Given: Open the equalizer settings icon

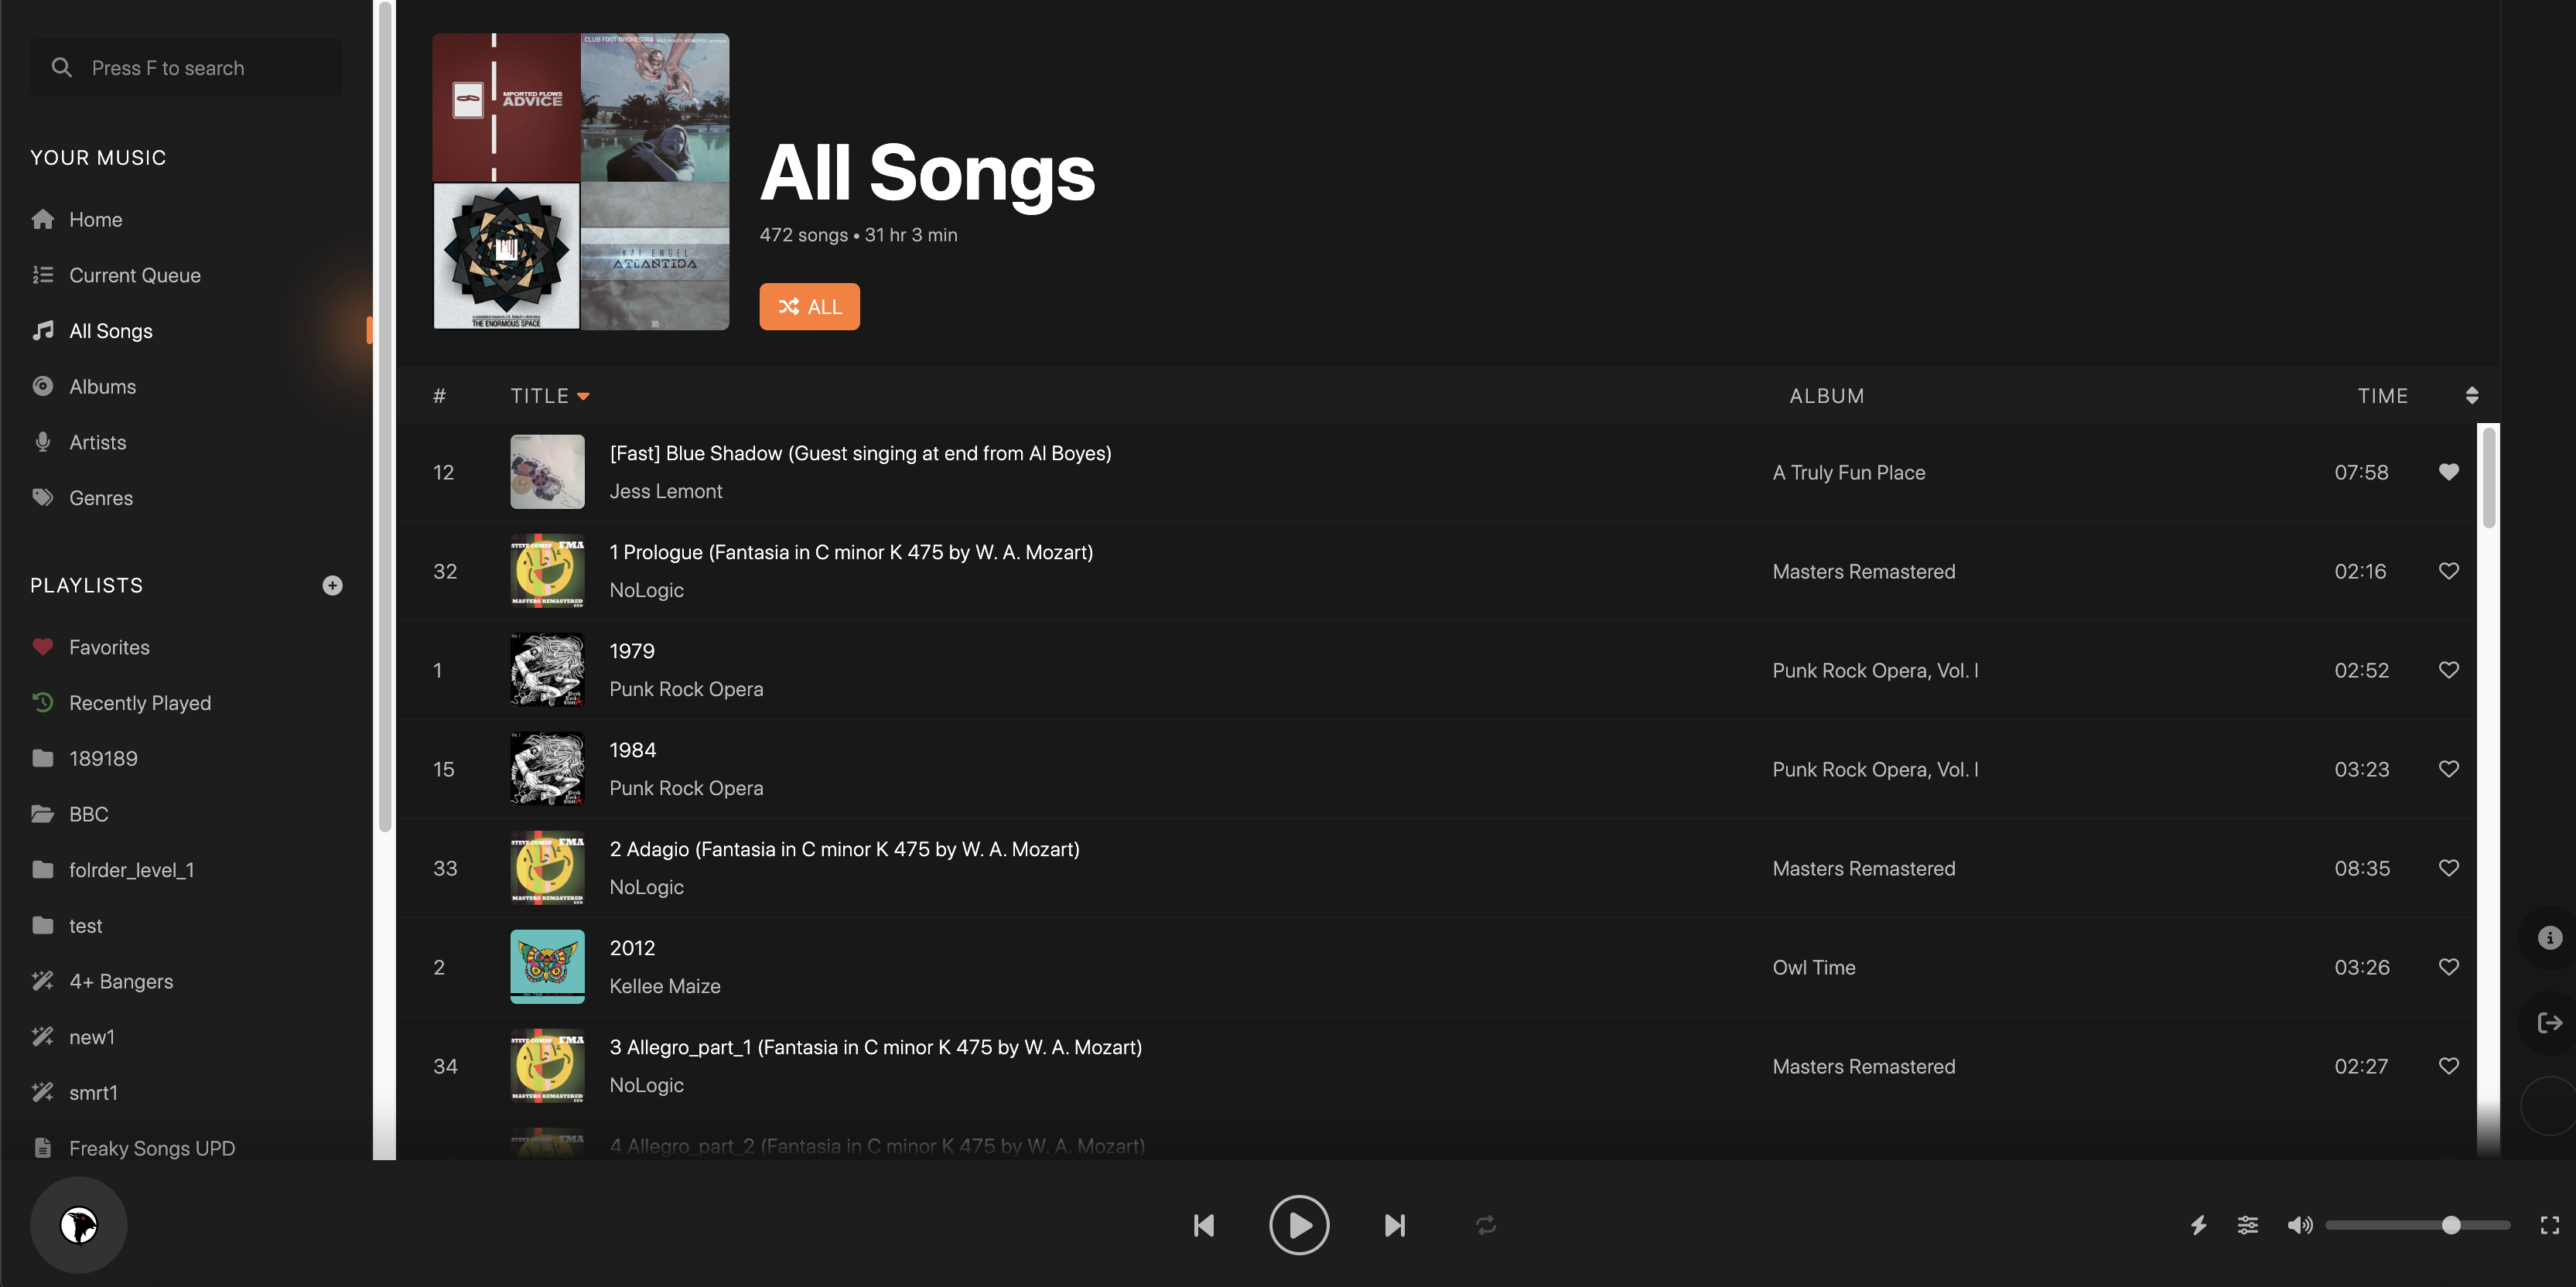Looking at the screenshot, I should (x=2247, y=1225).
